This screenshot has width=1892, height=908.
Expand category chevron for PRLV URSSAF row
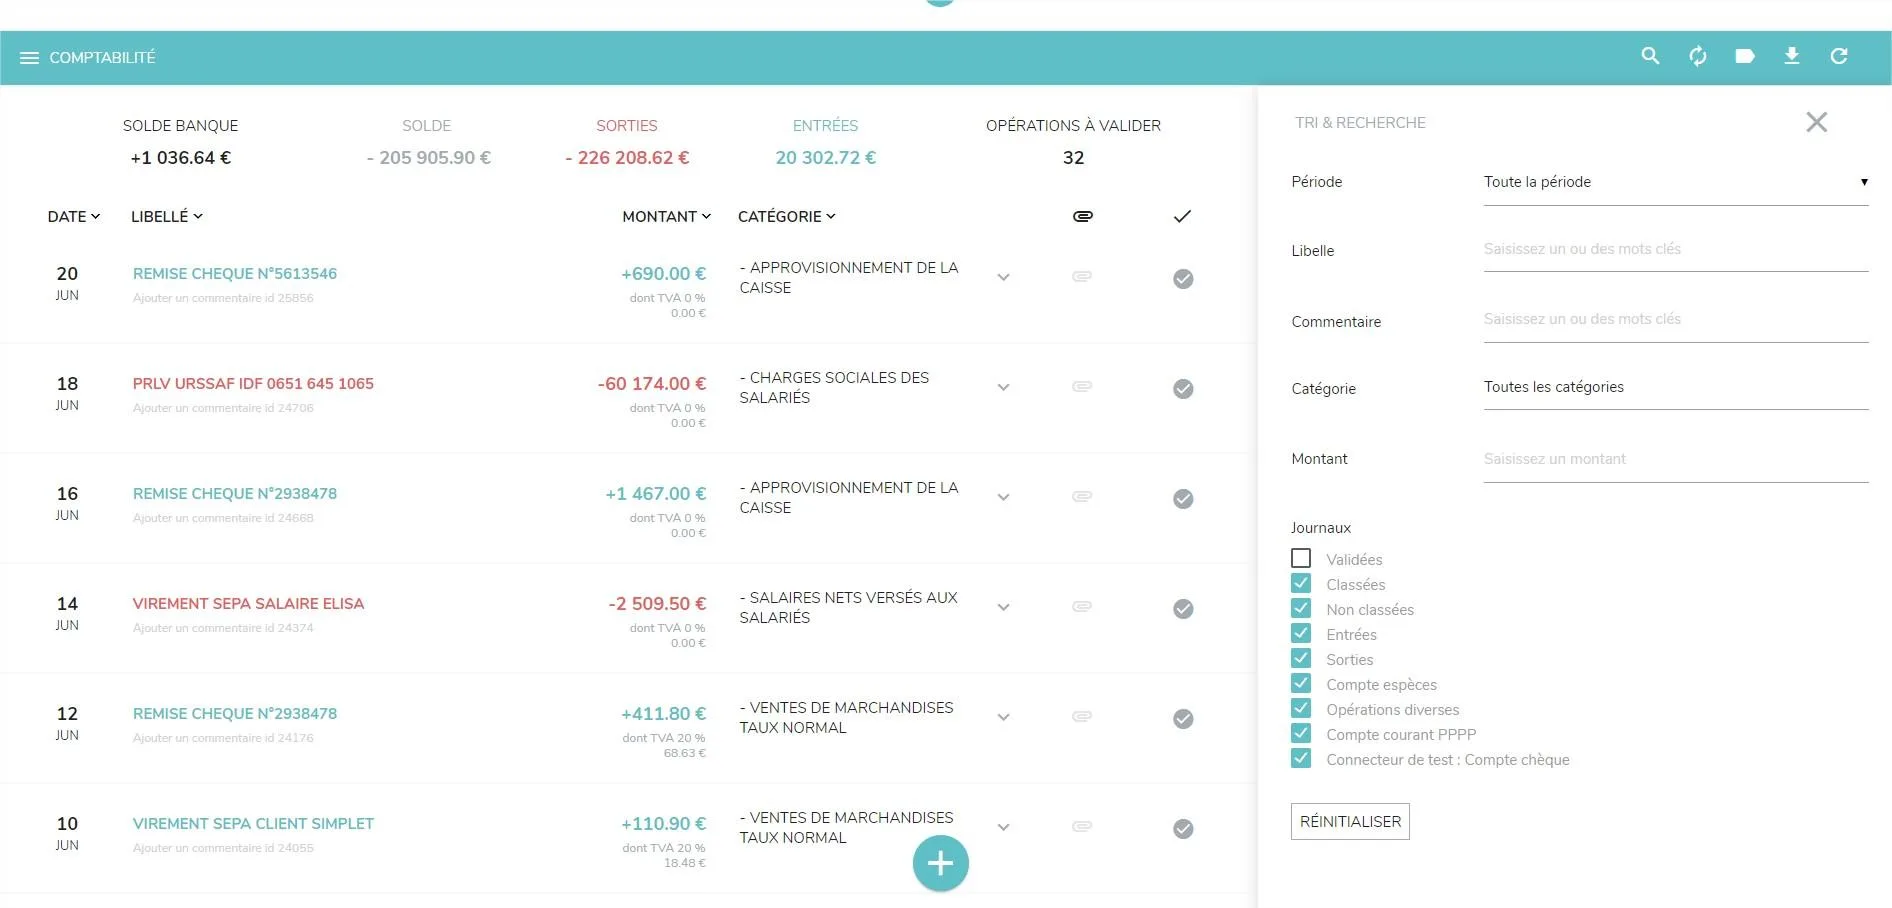(x=1003, y=387)
